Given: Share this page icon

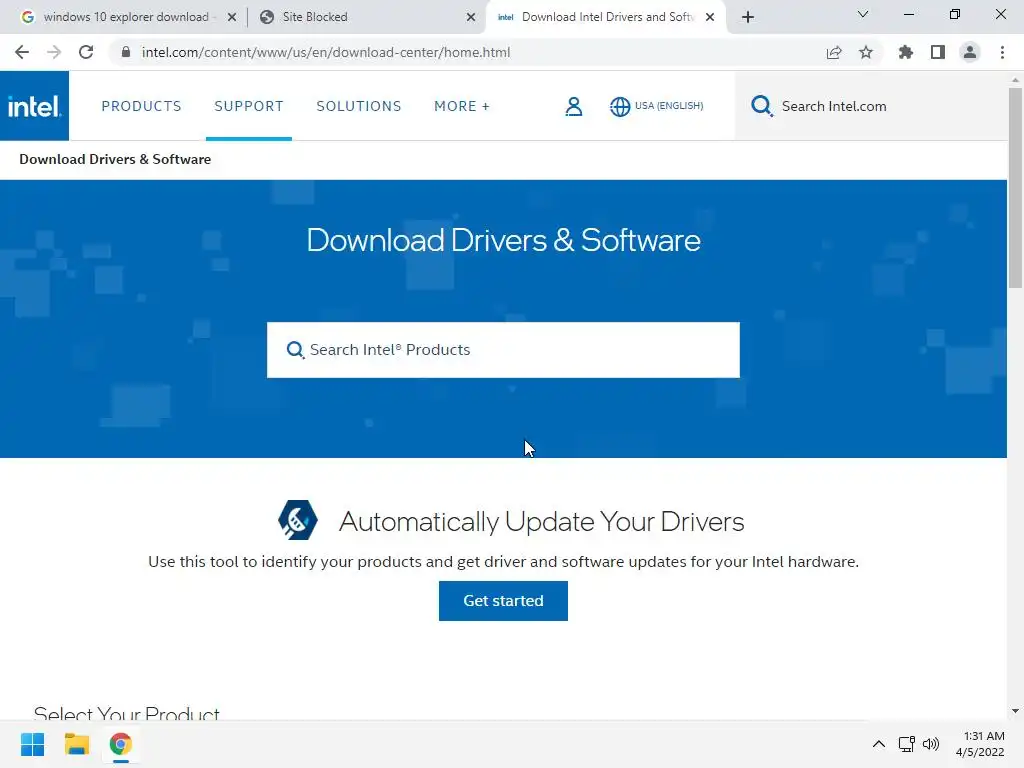Looking at the screenshot, I should (x=834, y=53).
